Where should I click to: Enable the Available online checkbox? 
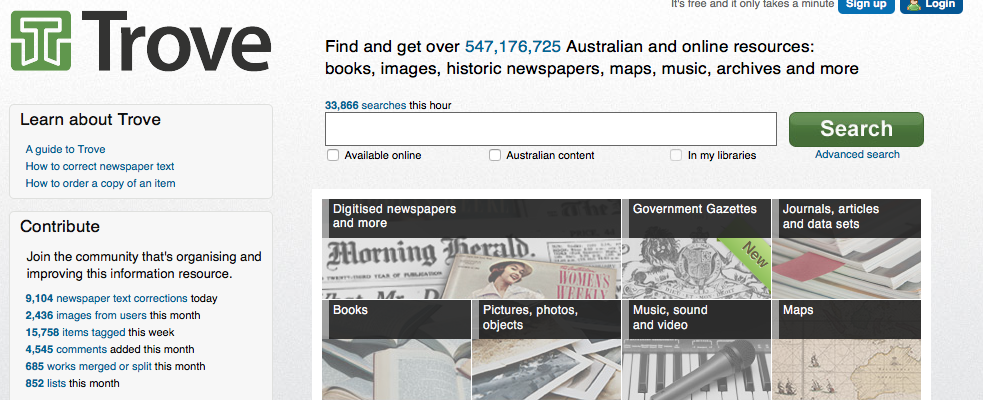click(x=333, y=155)
